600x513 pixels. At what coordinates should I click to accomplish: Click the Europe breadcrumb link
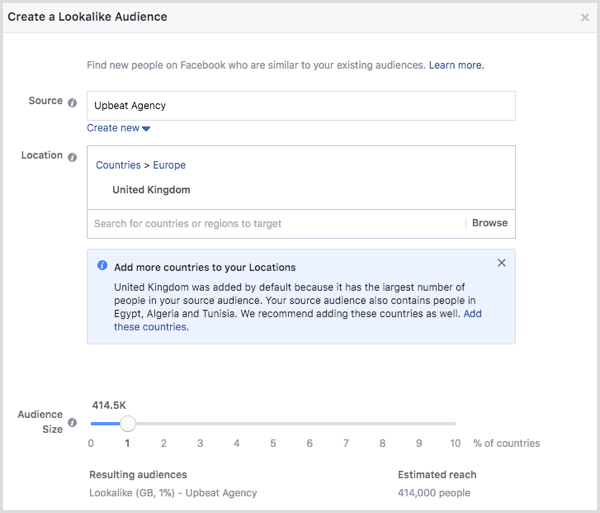pyautogui.click(x=169, y=165)
